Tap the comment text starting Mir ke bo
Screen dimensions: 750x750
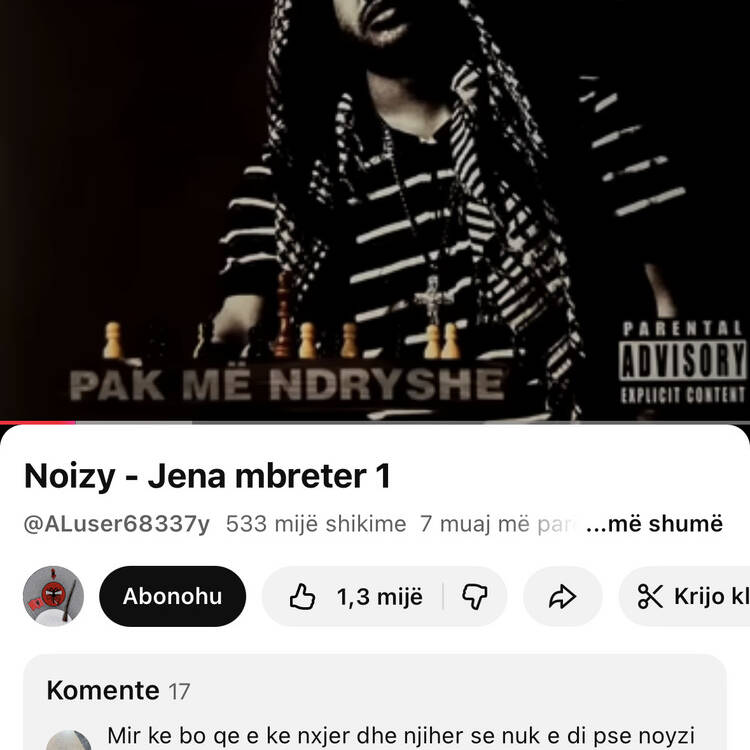[x=401, y=736]
